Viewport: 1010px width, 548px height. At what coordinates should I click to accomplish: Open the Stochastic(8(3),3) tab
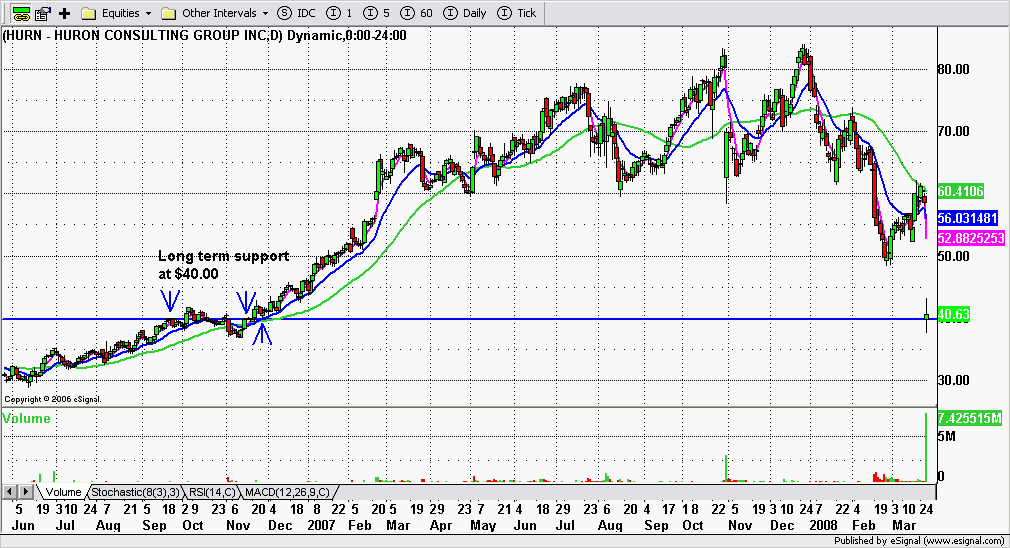pyautogui.click(x=135, y=492)
